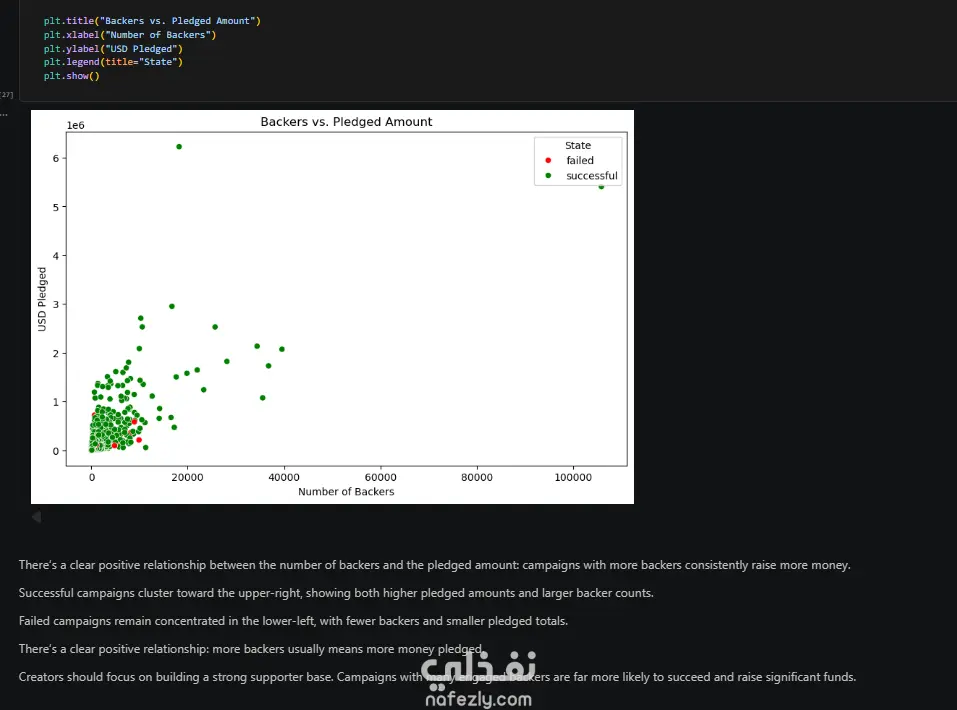The image size is (957, 710).
Task: Click the cell execution count 27
Action: [7, 95]
